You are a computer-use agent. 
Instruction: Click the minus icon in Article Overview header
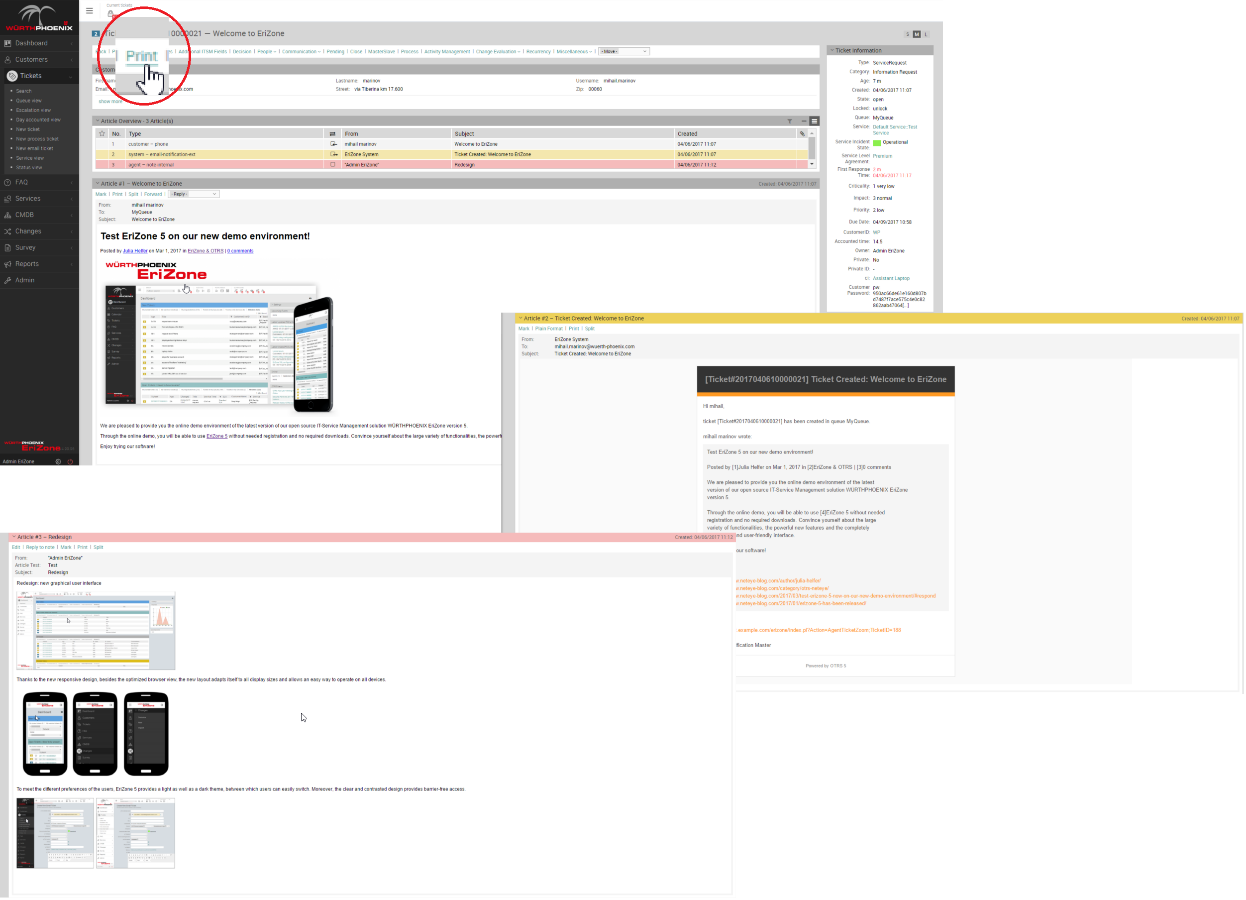click(x=804, y=120)
